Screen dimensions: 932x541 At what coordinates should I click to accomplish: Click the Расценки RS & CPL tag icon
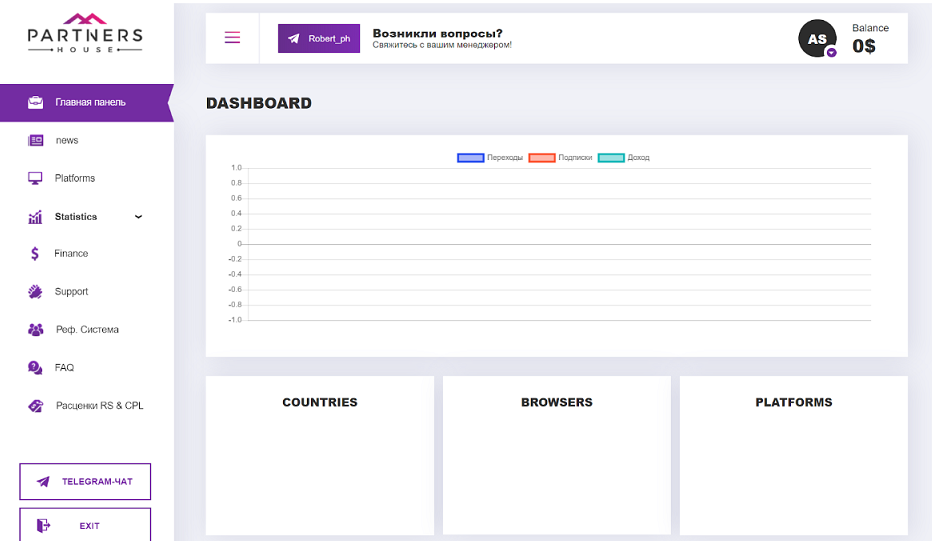[x=36, y=406]
